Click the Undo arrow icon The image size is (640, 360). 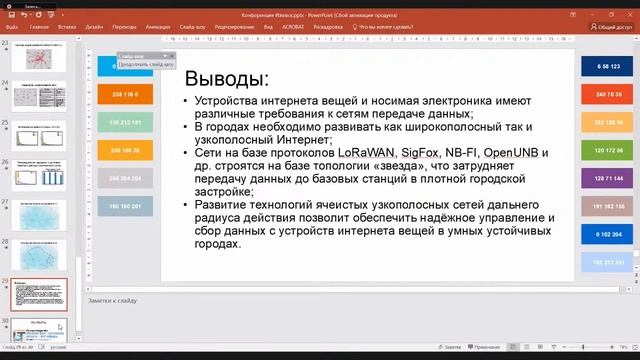(24, 15)
